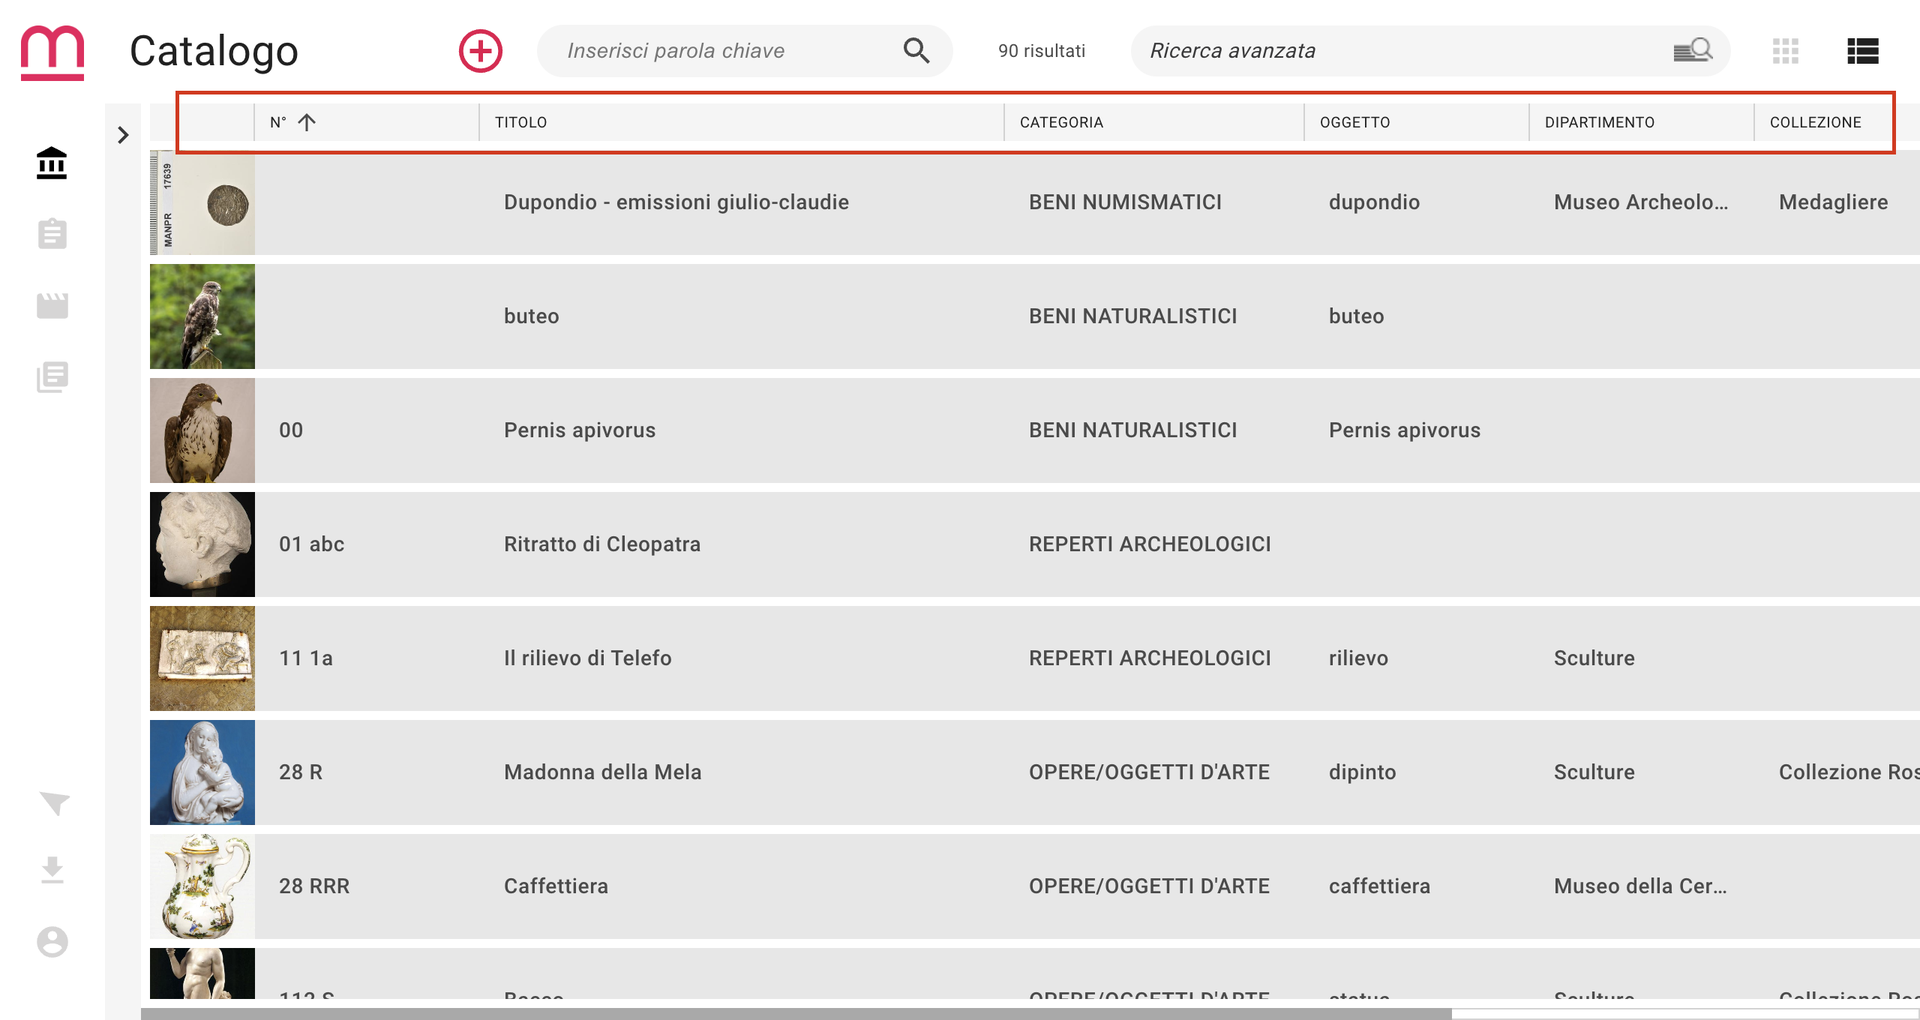This screenshot has width=1920, height=1020.
Task: Open the Ritratto di Cleopatra entry
Action: pos(602,544)
